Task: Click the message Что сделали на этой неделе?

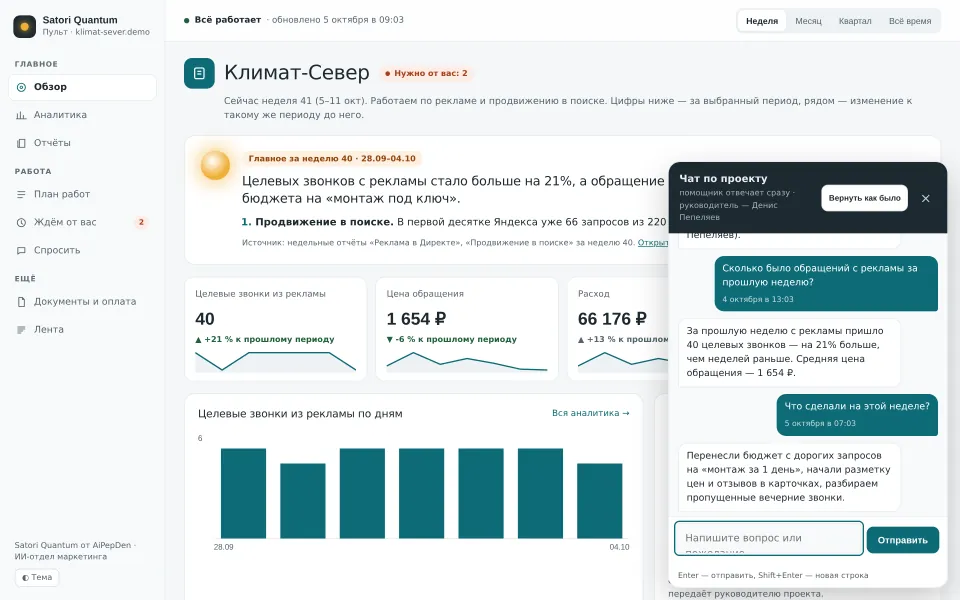Action: click(x=857, y=415)
